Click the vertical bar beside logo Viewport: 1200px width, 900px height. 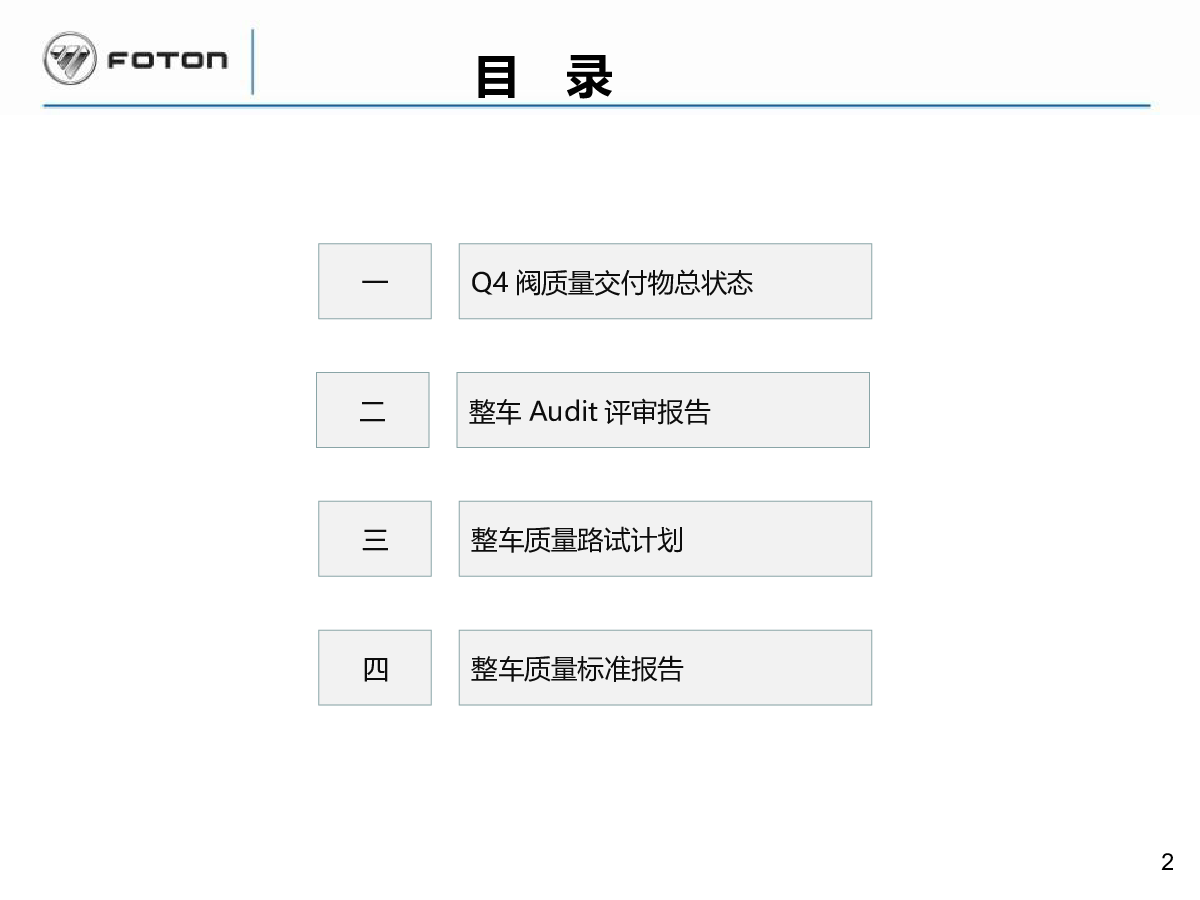coord(253,62)
